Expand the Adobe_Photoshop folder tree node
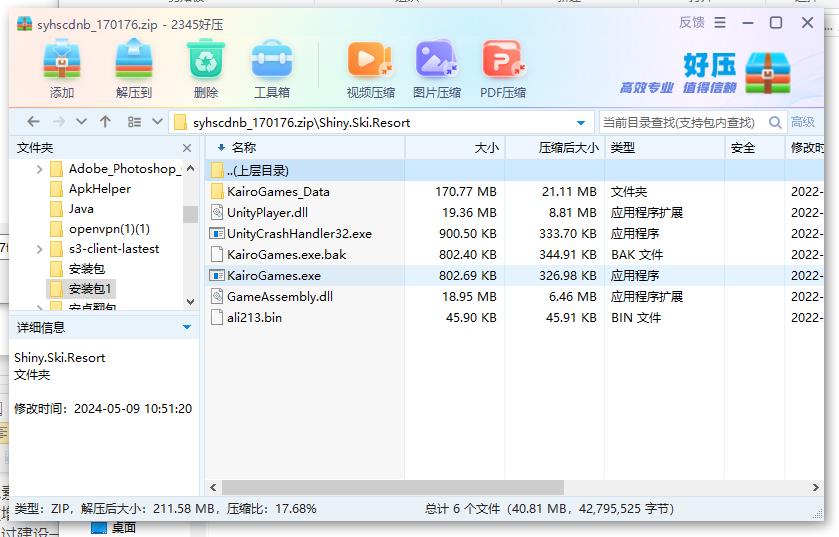839x537 pixels. [x=40, y=169]
